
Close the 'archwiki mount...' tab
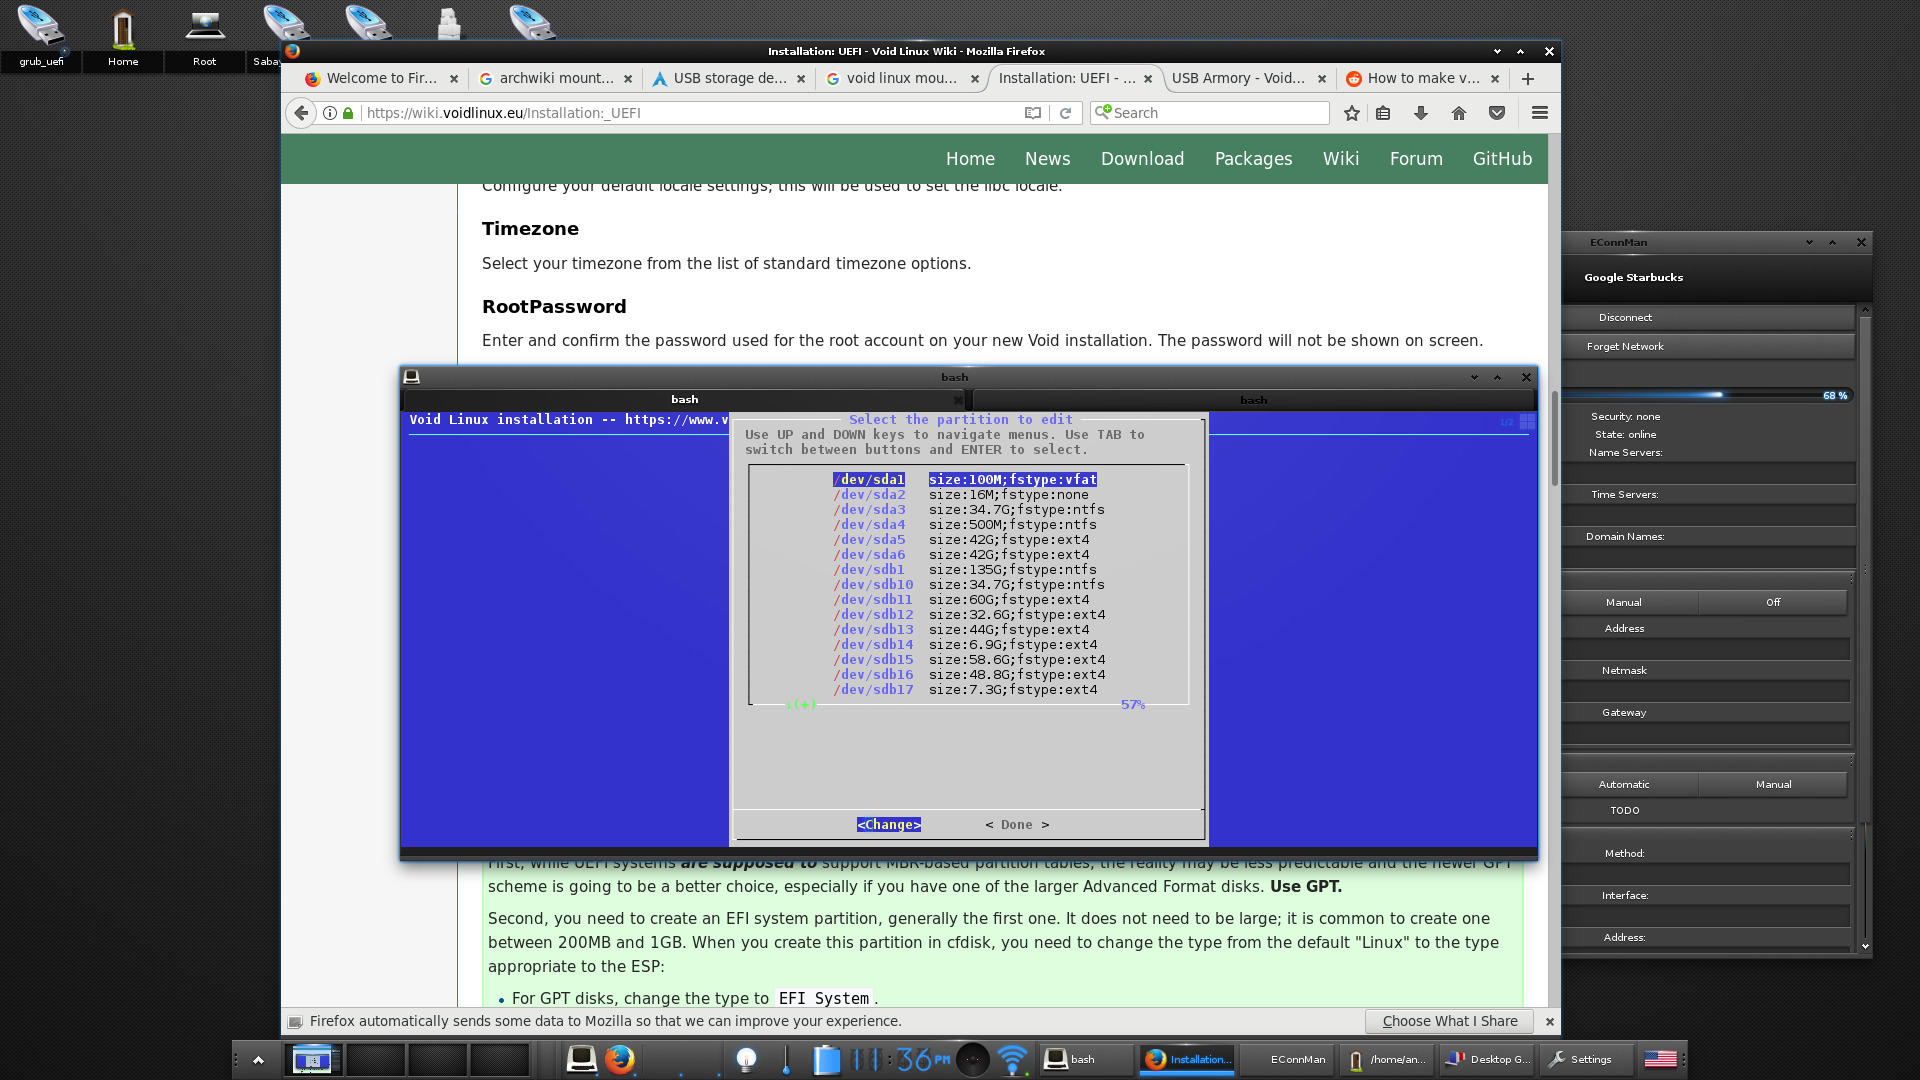click(628, 79)
